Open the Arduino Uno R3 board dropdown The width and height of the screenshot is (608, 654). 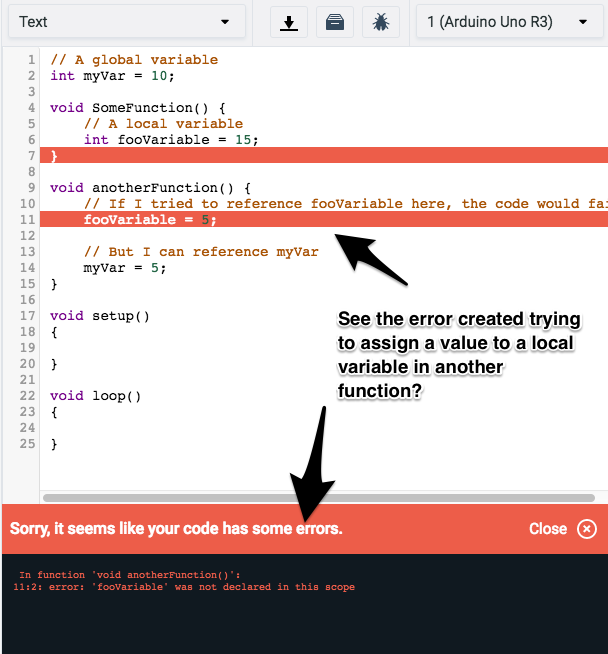(510, 22)
